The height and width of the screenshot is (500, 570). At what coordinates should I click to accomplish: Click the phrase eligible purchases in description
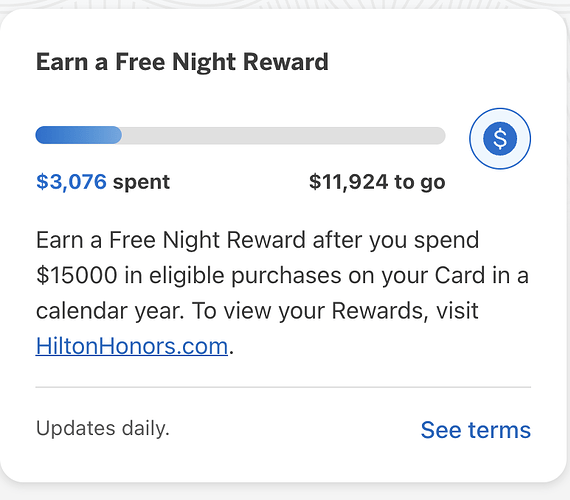(245, 276)
